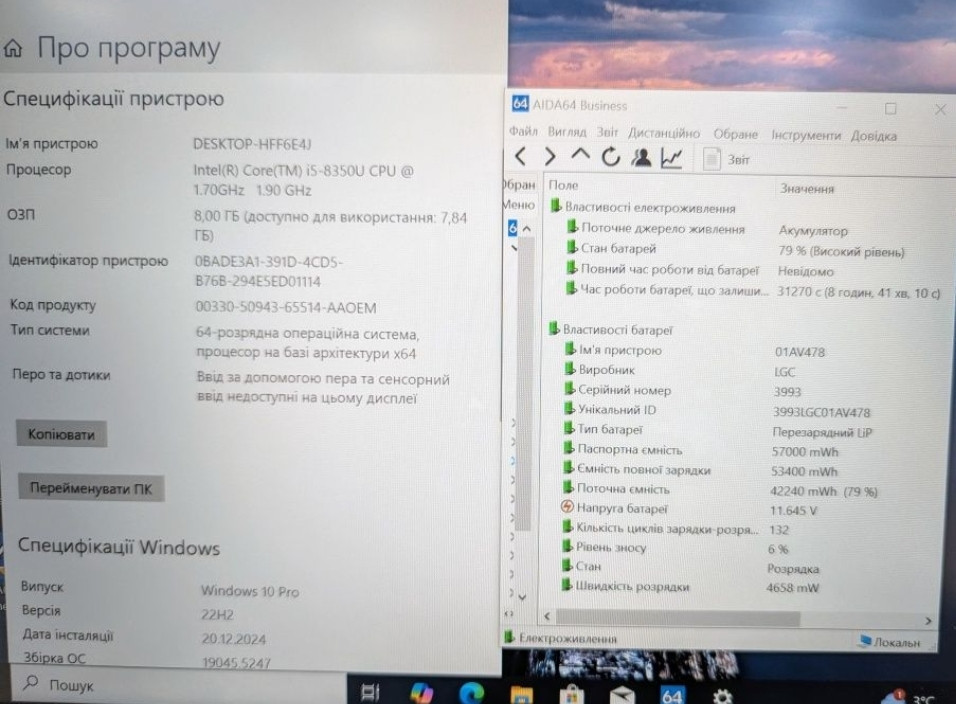Navigate back in AIDA64
Image resolution: width=956 pixels, height=704 pixels.
click(521, 157)
